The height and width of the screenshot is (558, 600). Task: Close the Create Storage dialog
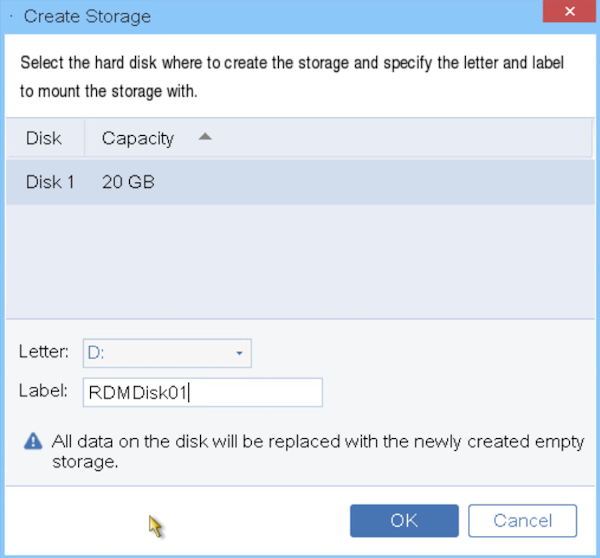coord(569,11)
